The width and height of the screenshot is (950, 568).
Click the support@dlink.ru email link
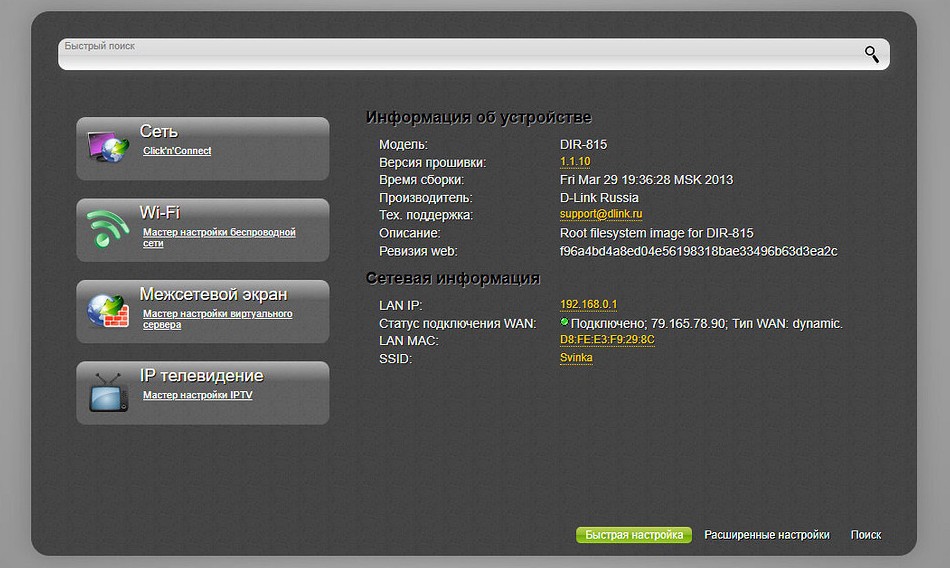coord(601,215)
